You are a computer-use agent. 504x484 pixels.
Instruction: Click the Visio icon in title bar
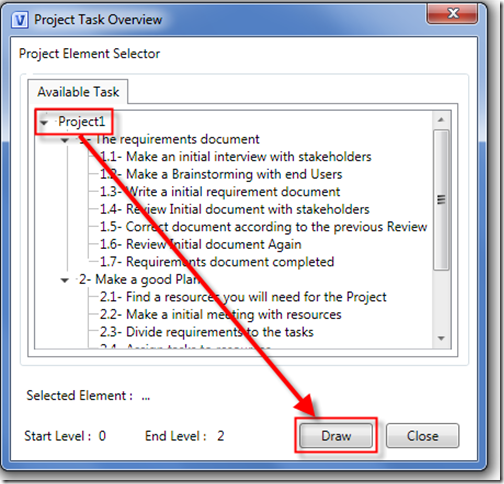point(20,20)
